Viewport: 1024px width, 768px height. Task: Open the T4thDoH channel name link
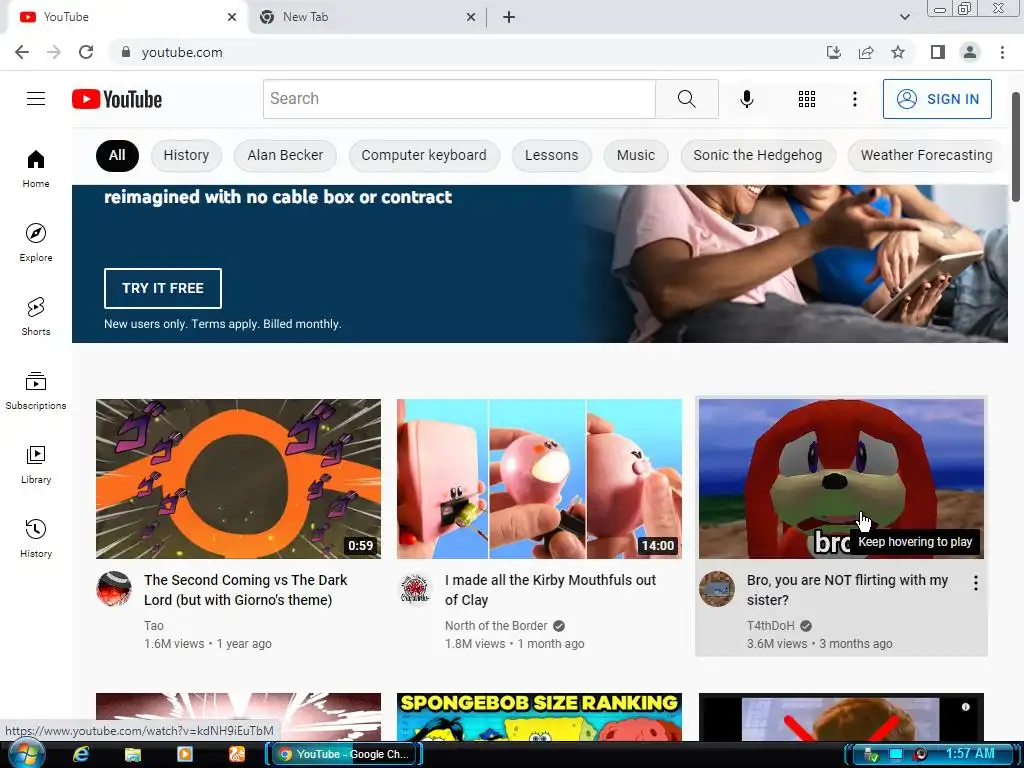click(x=771, y=626)
